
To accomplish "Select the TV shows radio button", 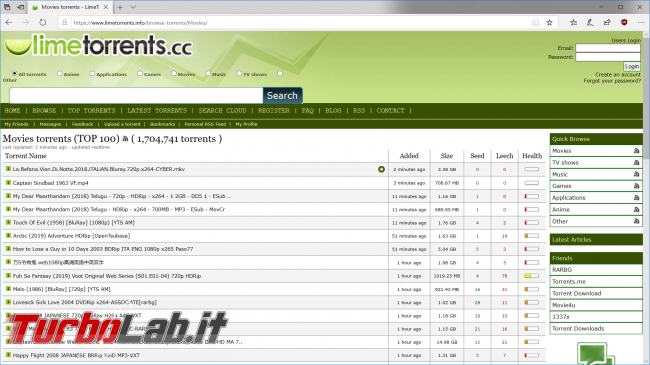I will (239, 73).
